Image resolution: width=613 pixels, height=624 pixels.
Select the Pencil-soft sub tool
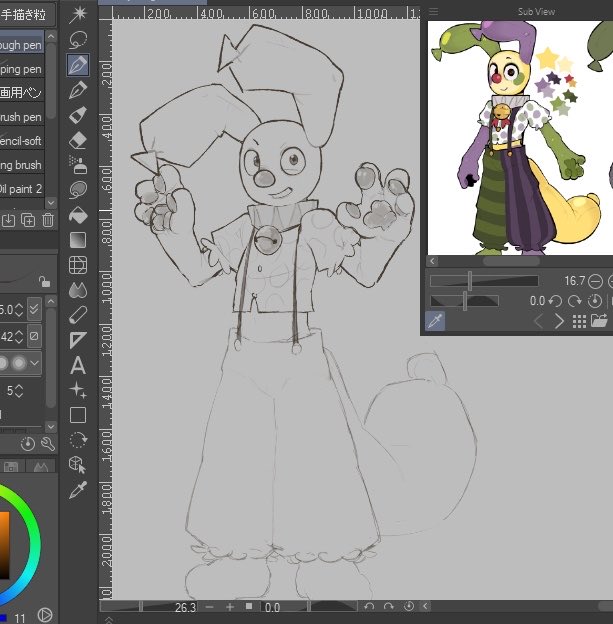click(x=21, y=140)
